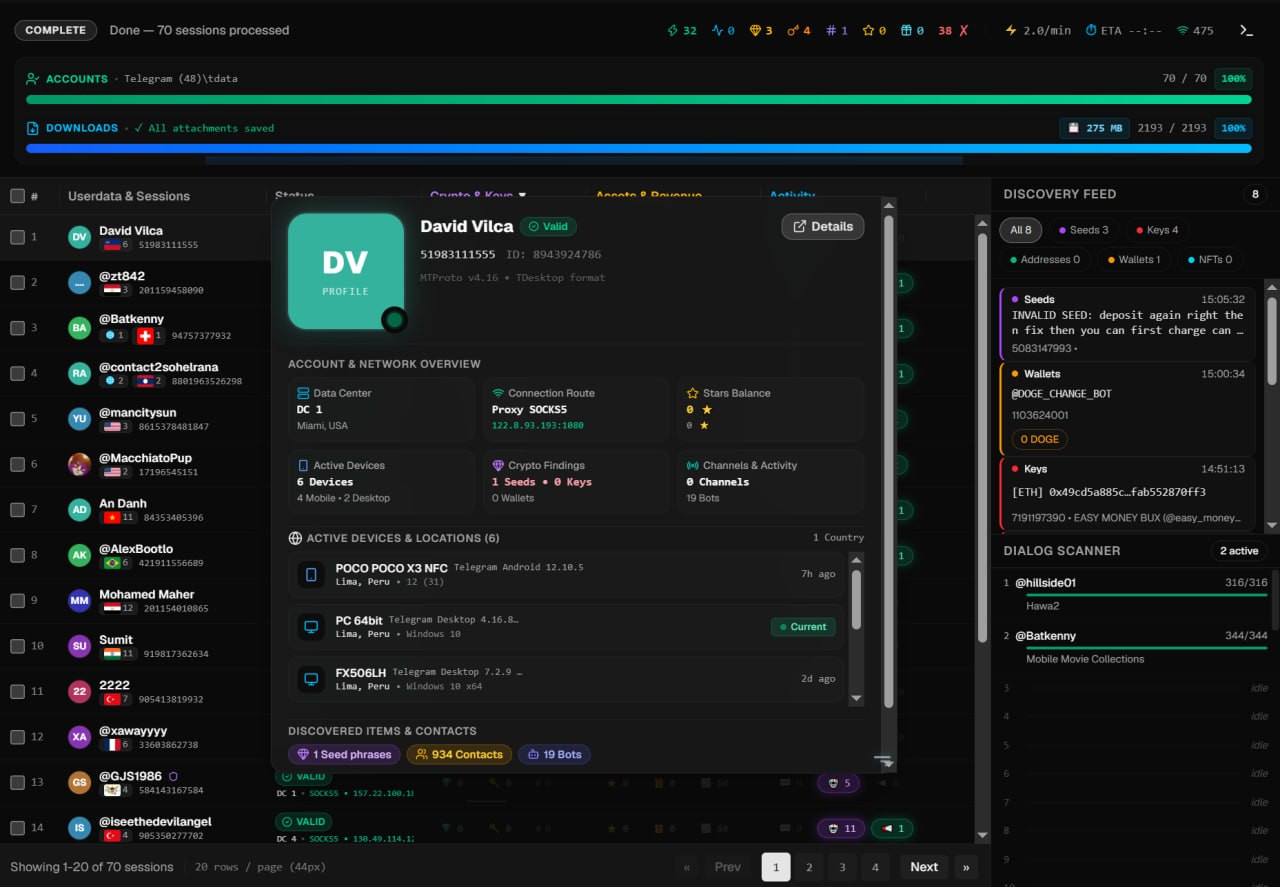The width and height of the screenshot is (1280, 887).
Task: Tick the checkbox for the @mancitysun row
Action: 17,419
